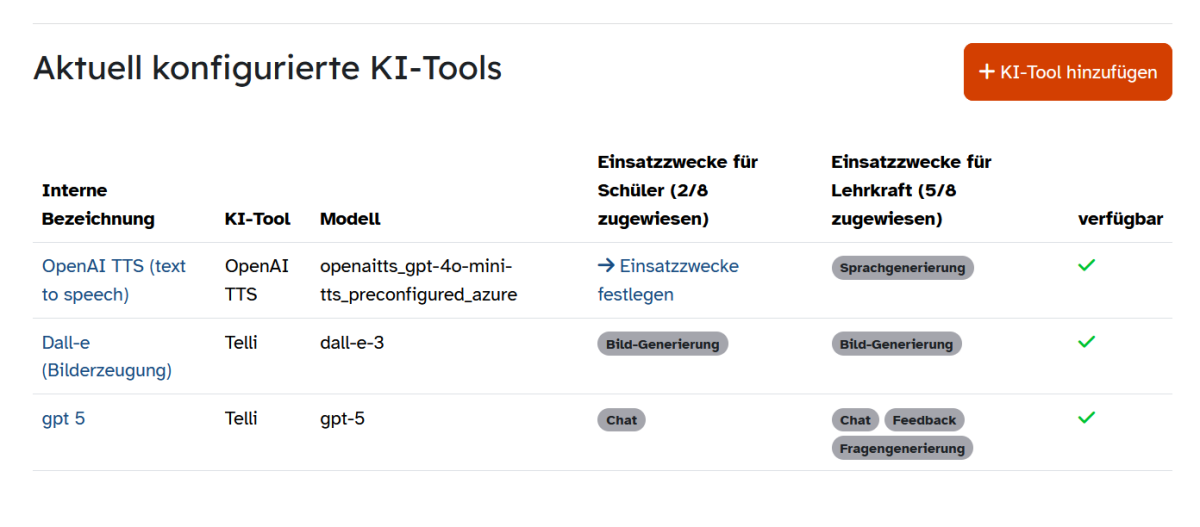Open the gpt 5 tool entry
The height and width of the screenshot is (527, 1200).
(63, 419)
